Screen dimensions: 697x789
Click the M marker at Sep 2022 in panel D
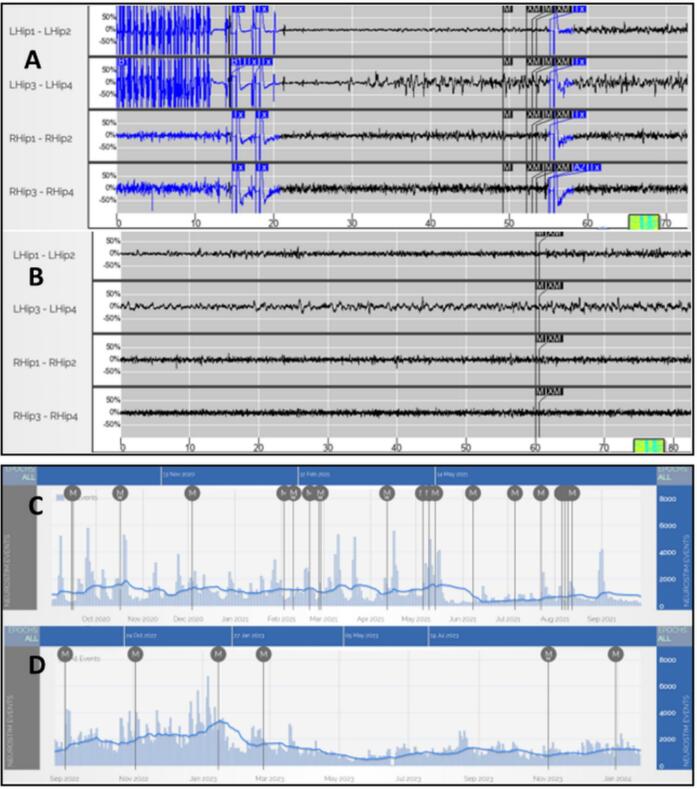(x=65, y=654)
